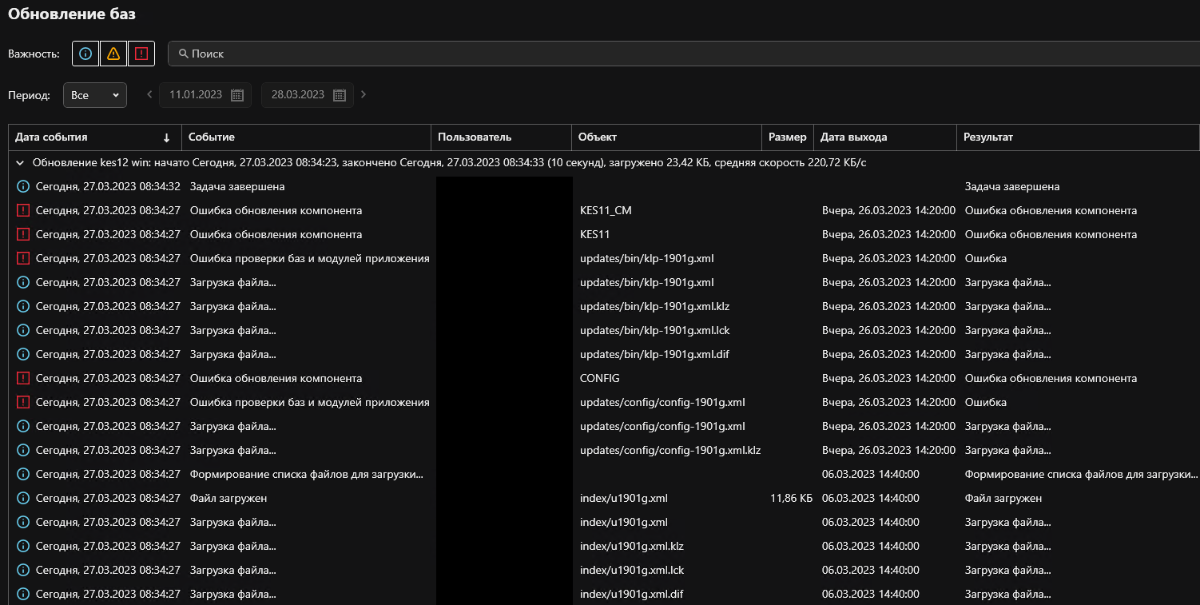Screen dimensions: 1200x605
Task: Collapse the Обновление kes12 win group
Action: (x=21, y=162)
